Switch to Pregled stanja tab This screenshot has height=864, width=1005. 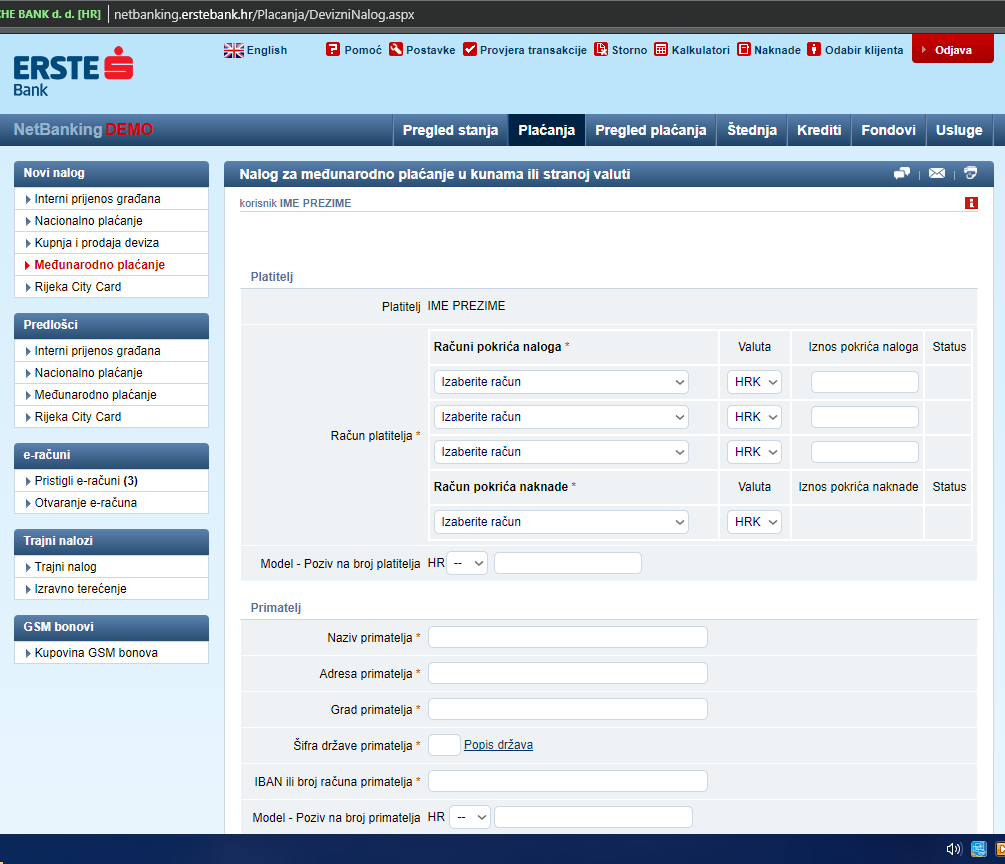coord(450,130)
